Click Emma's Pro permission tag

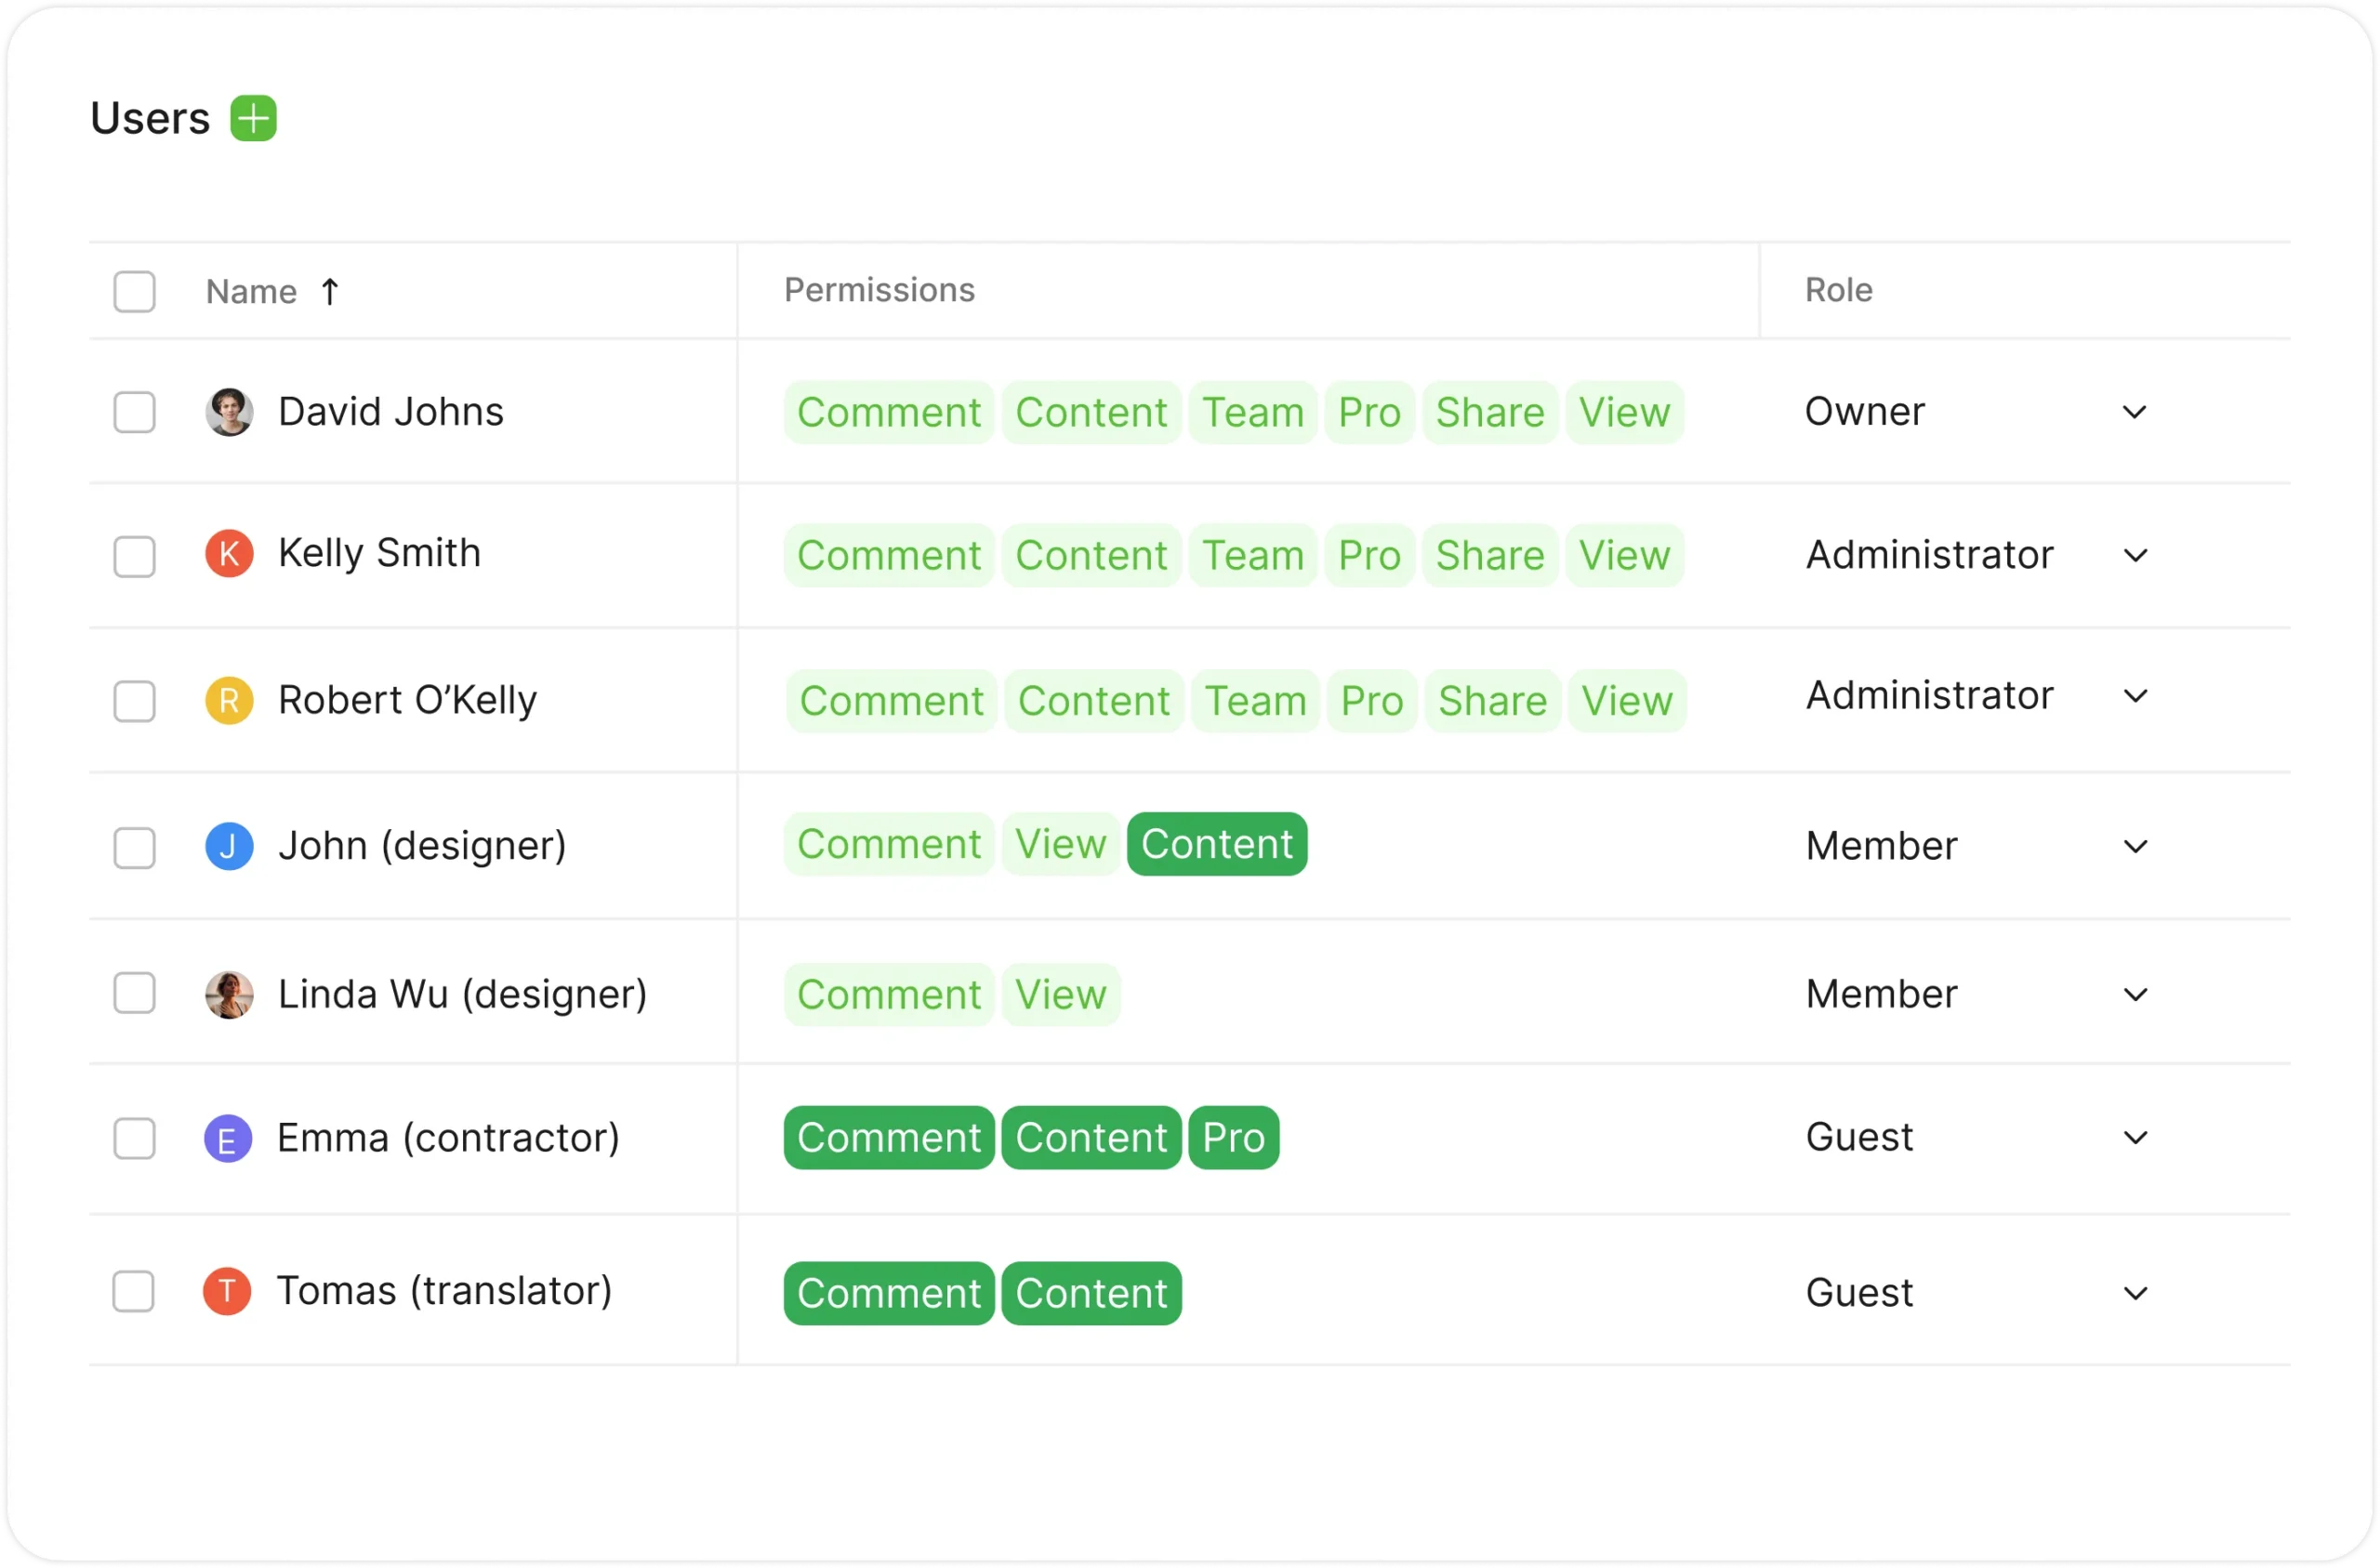click(1233, 1138)
